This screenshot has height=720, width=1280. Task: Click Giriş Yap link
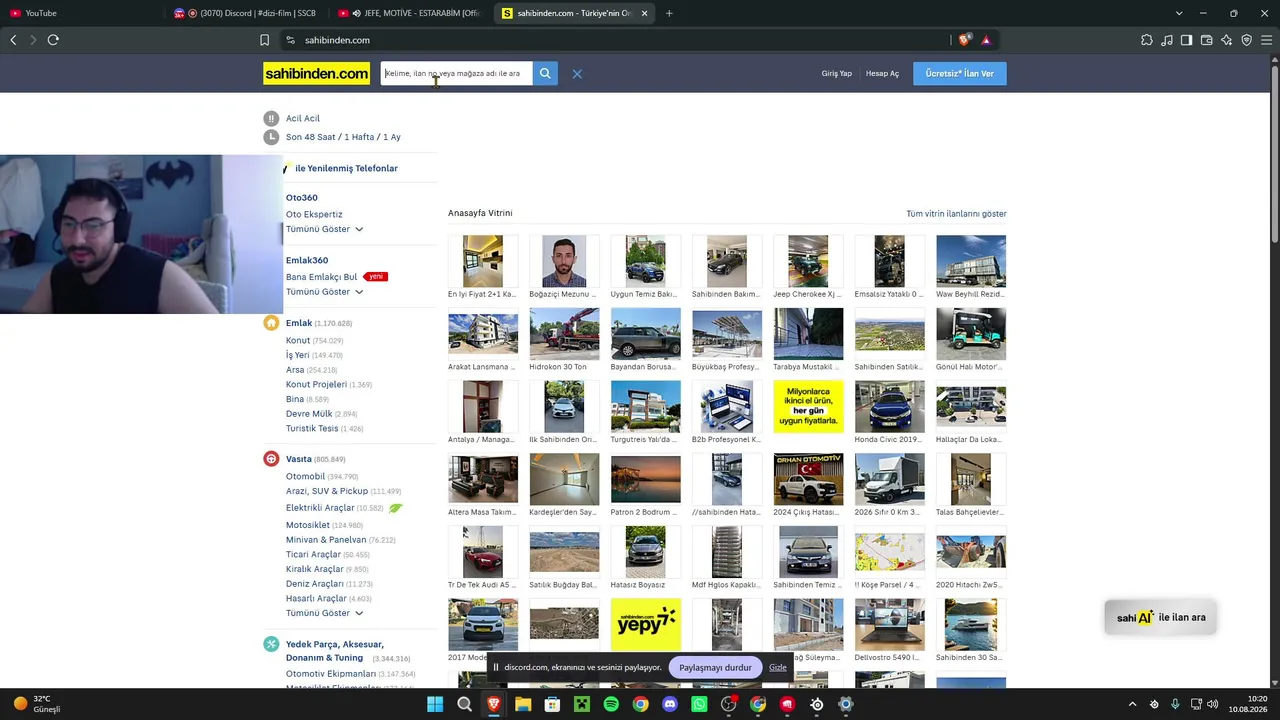pyautogui.click(x=837, y=74)
